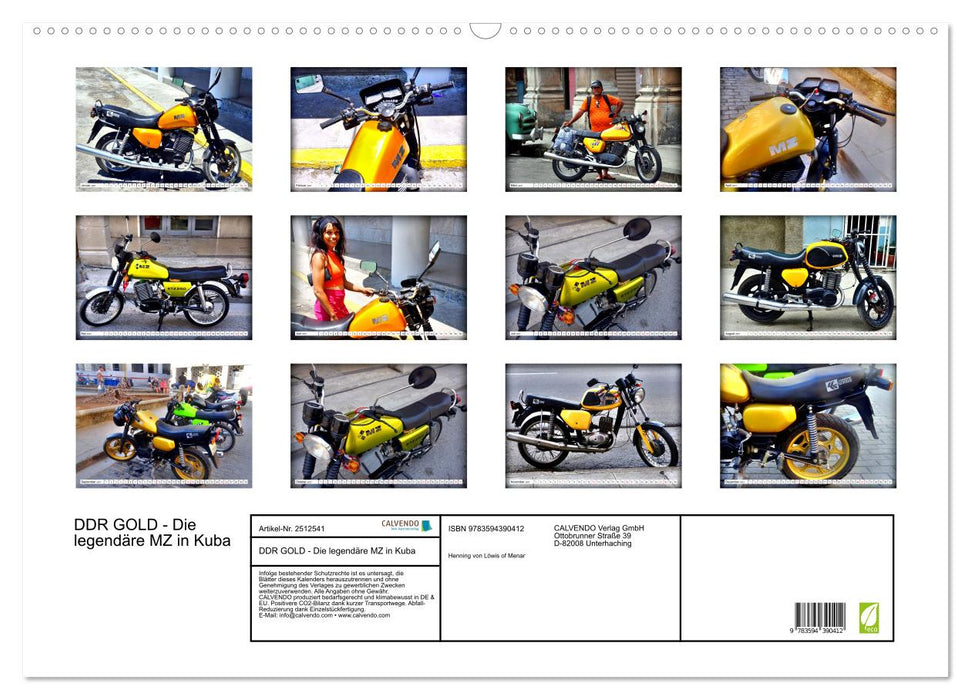971x700 pixels.
Task: Click boxed title 'DDR GOLD - Die legendäre MZ in Kuba'
Action: (337, 551)
